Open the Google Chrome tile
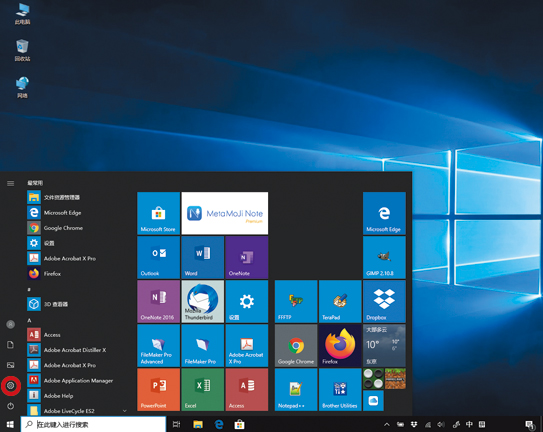Screen dimensions: 543x432 296,345
